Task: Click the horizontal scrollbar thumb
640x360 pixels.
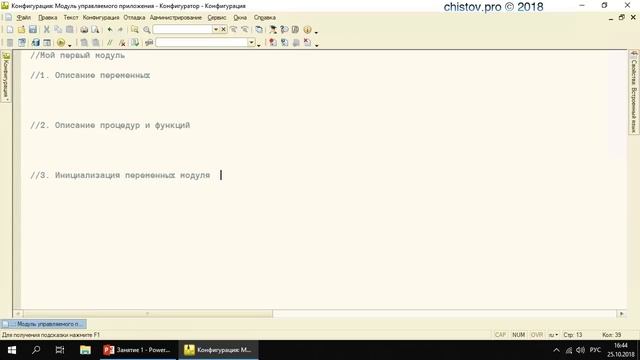Action: click(147, 313)
